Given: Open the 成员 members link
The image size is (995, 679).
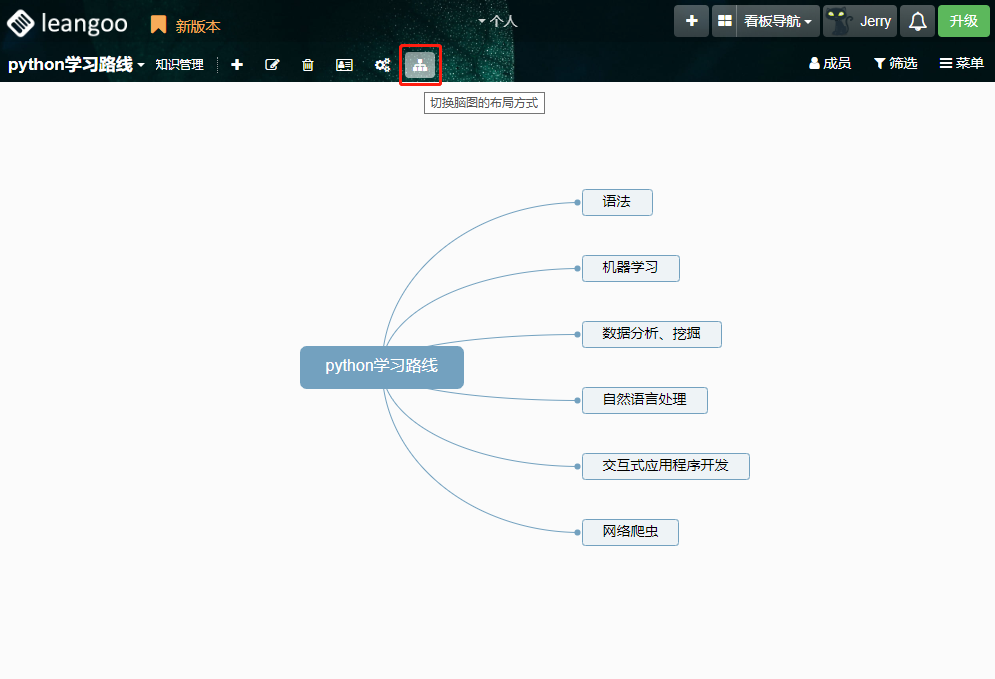Looking at the screenshot, I should click(x=829, y=64).
